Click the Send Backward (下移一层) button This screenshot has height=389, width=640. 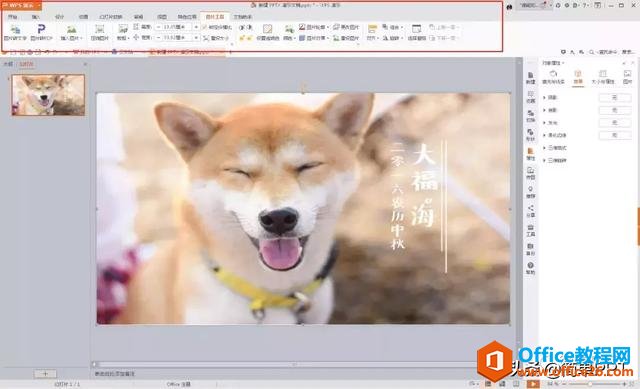(443, 38)
